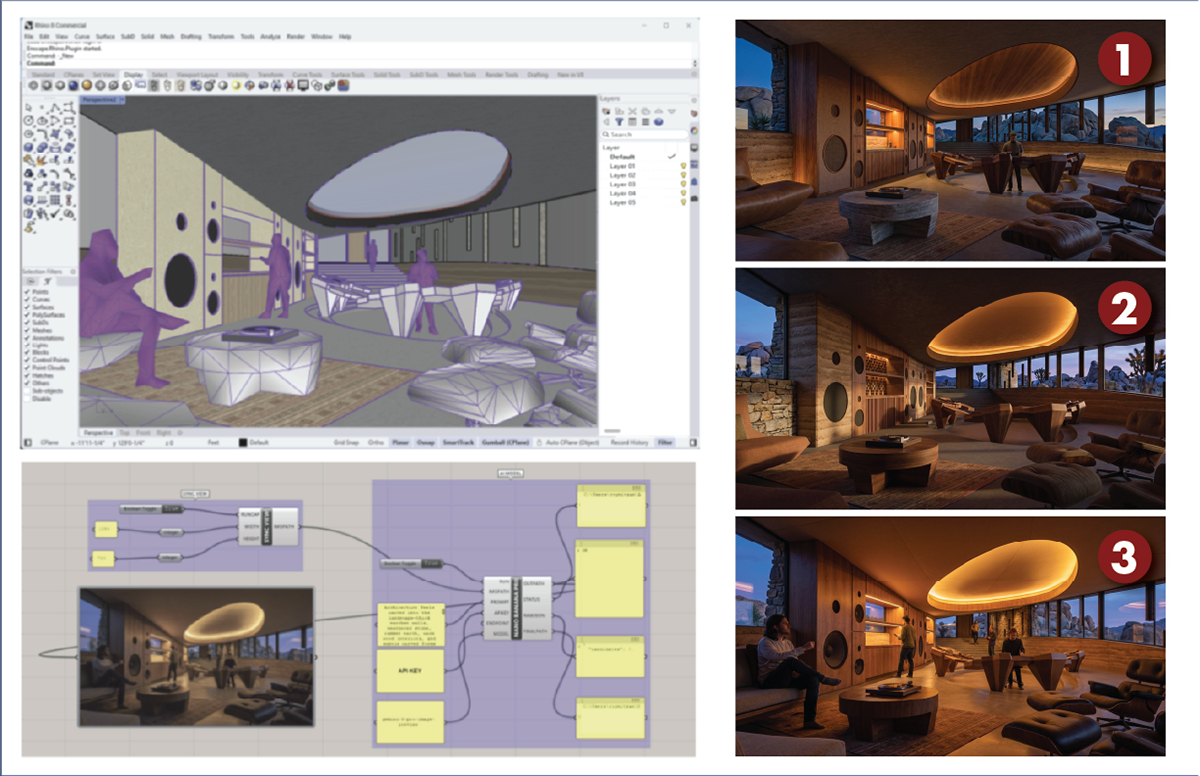Switch to the Top viewport tab

coord(124,432)
